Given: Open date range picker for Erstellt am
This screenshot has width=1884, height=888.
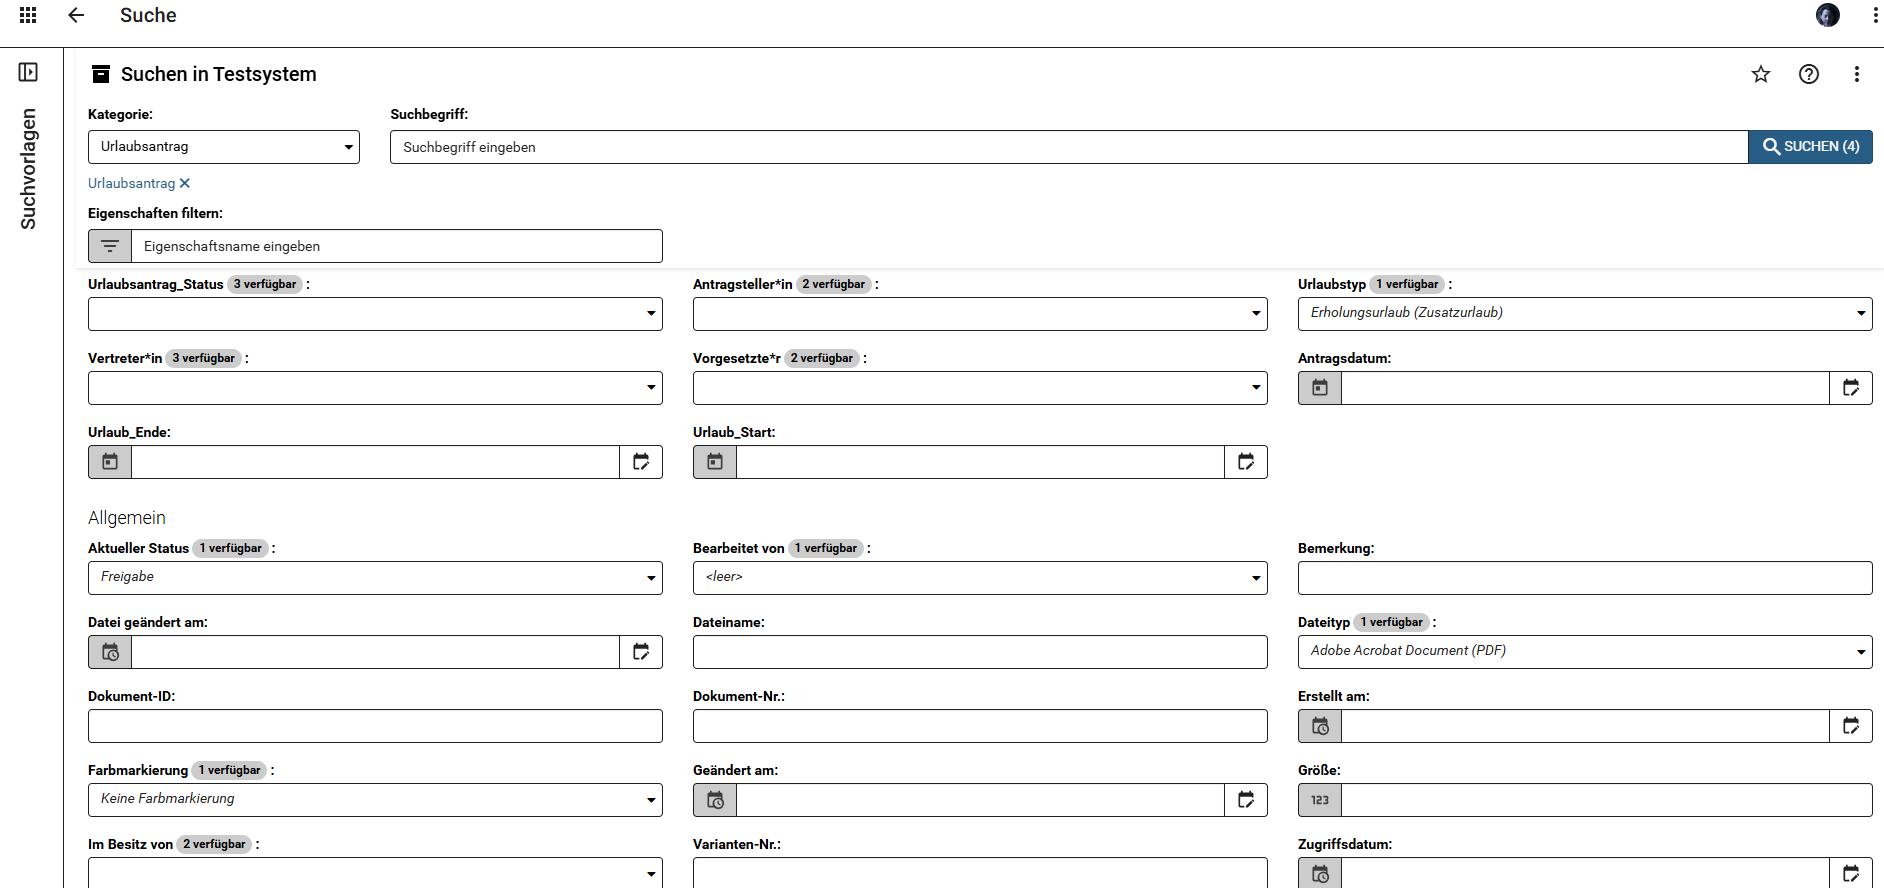Looking at the screenshot, I should [x=1851, y=726].
